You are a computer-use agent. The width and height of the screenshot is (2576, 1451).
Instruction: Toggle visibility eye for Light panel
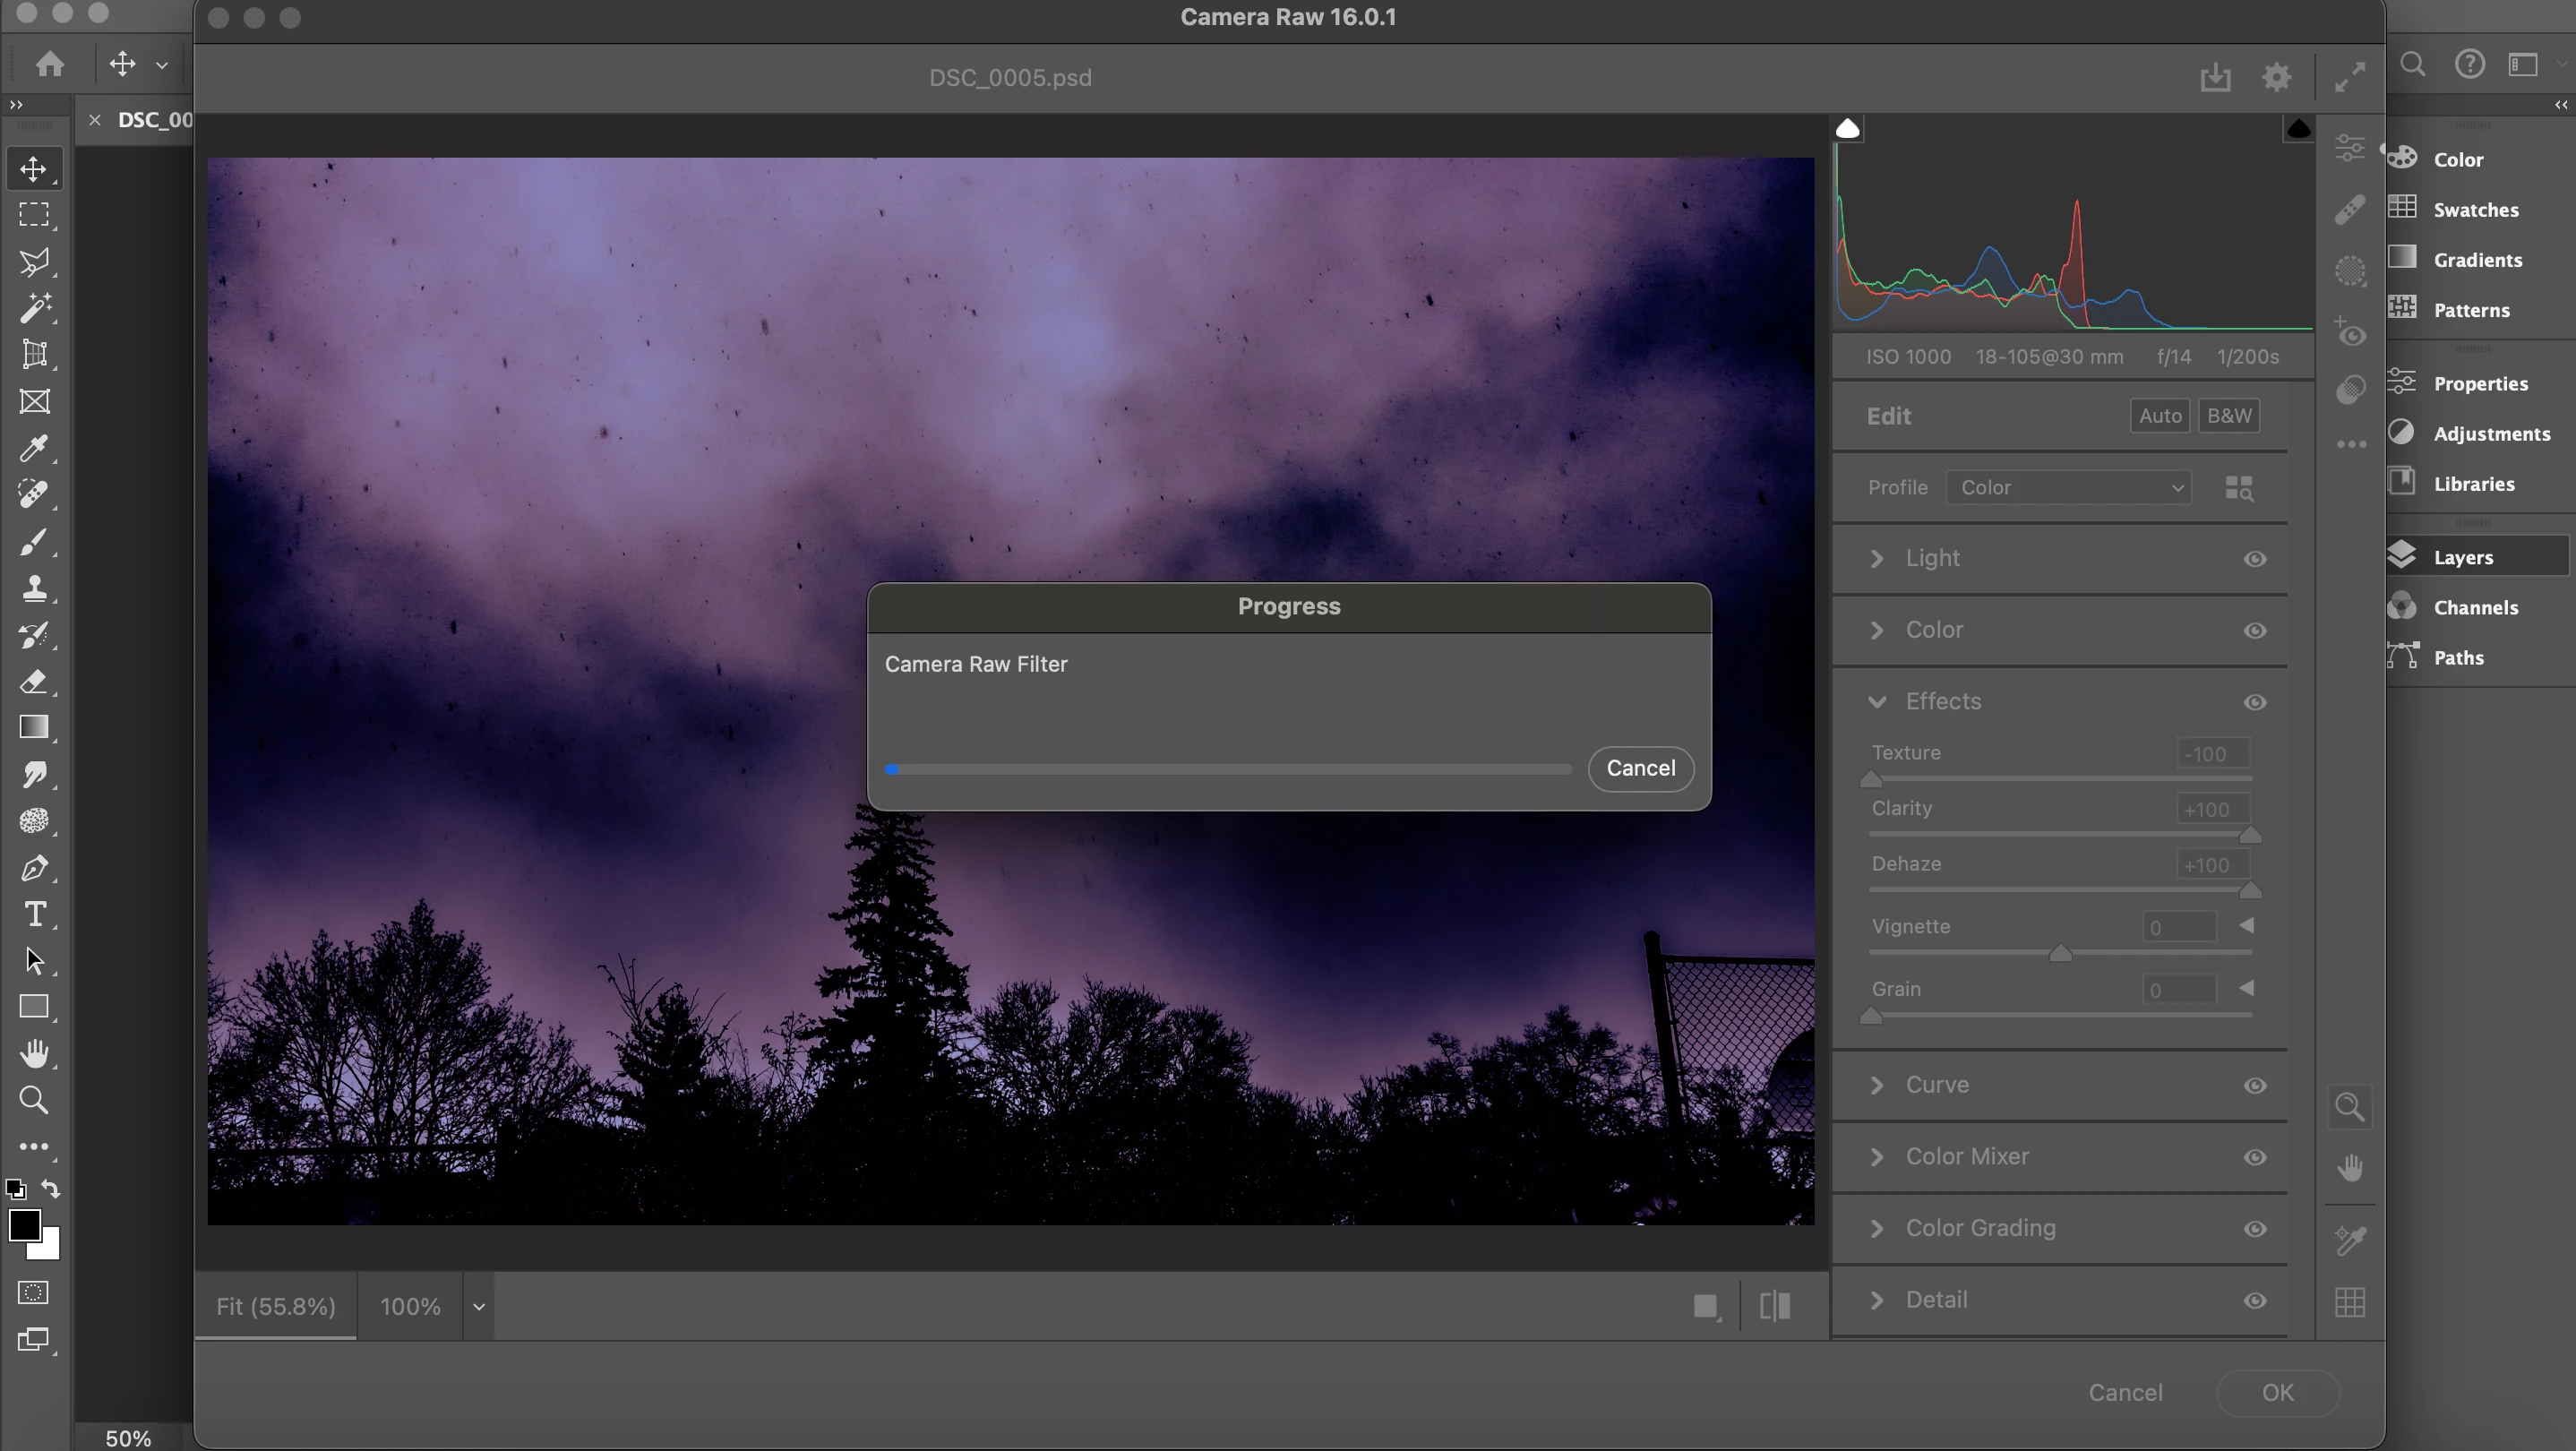(x=2254, y=559)
